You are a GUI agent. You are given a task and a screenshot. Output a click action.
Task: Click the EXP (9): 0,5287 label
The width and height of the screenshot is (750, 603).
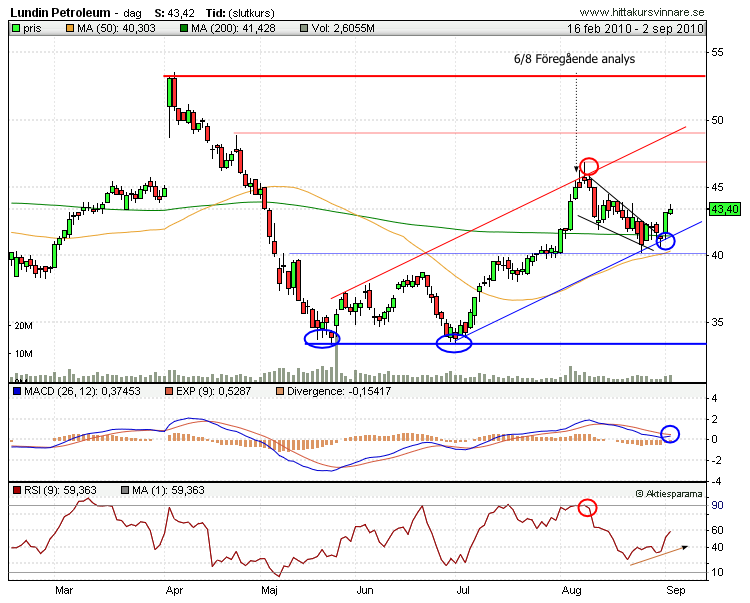point(213,391)
